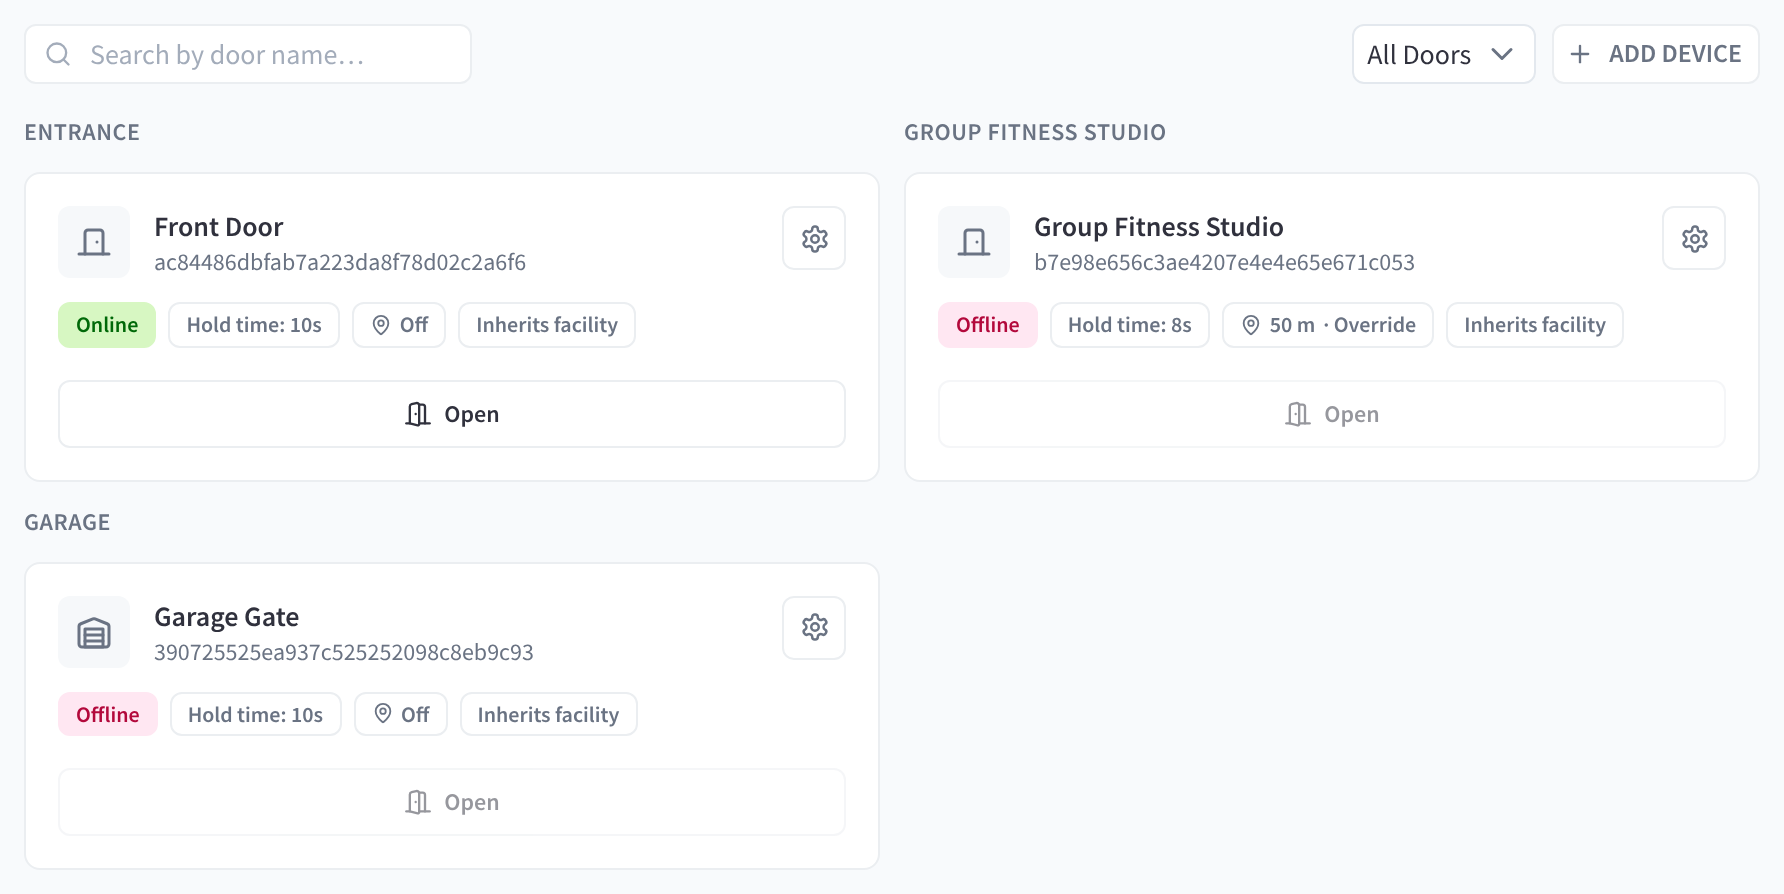Click Open button for Garage Gate

(x=452, y=802)
